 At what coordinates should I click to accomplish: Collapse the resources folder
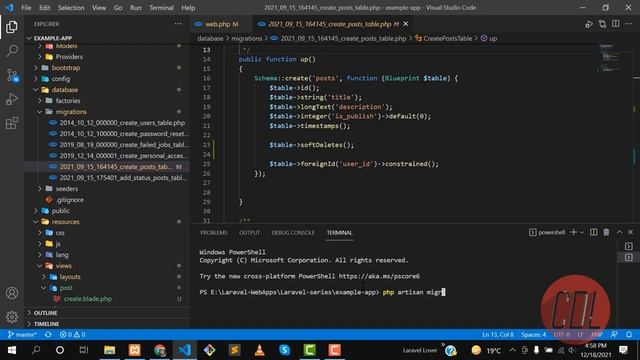pos(36,222)
